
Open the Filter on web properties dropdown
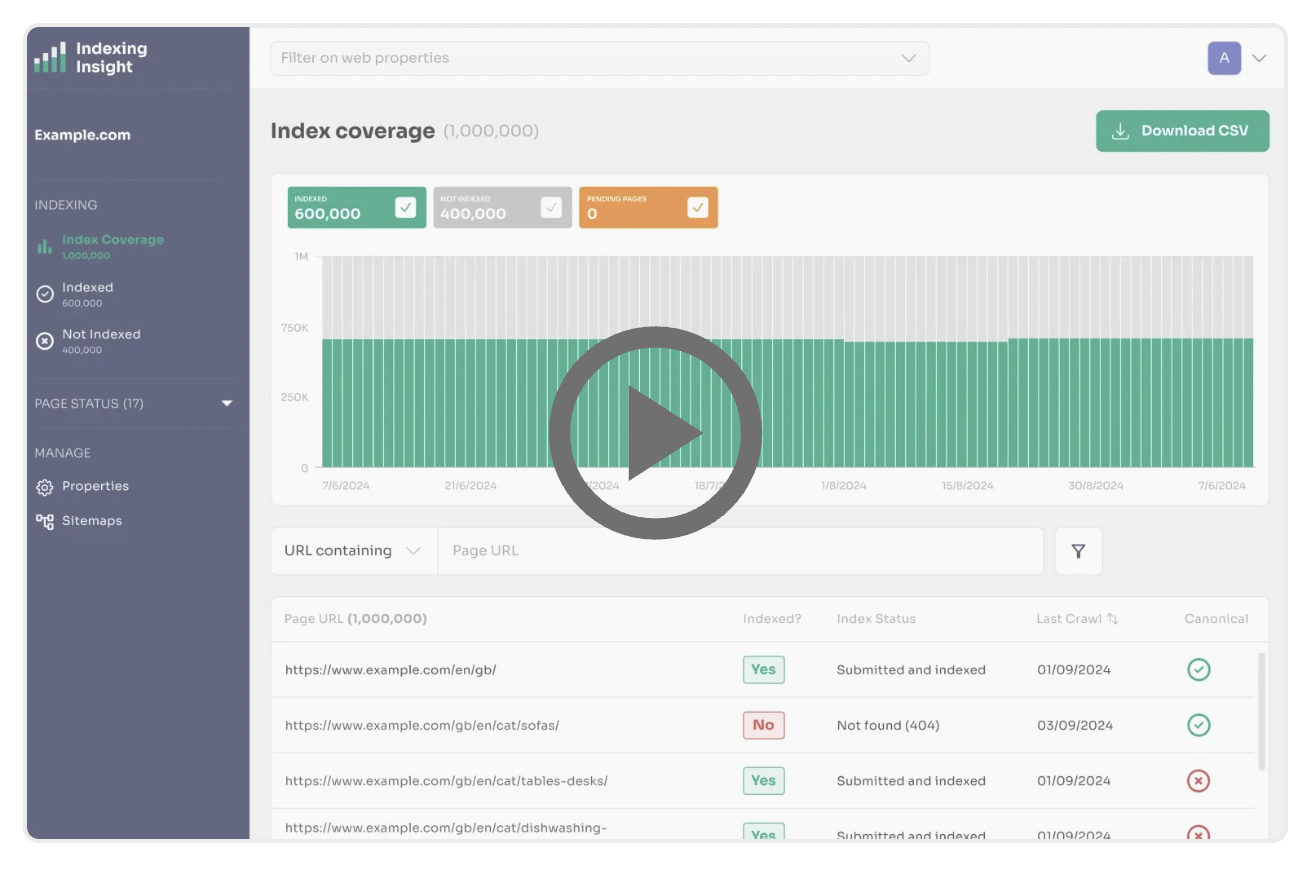[600, 58]
